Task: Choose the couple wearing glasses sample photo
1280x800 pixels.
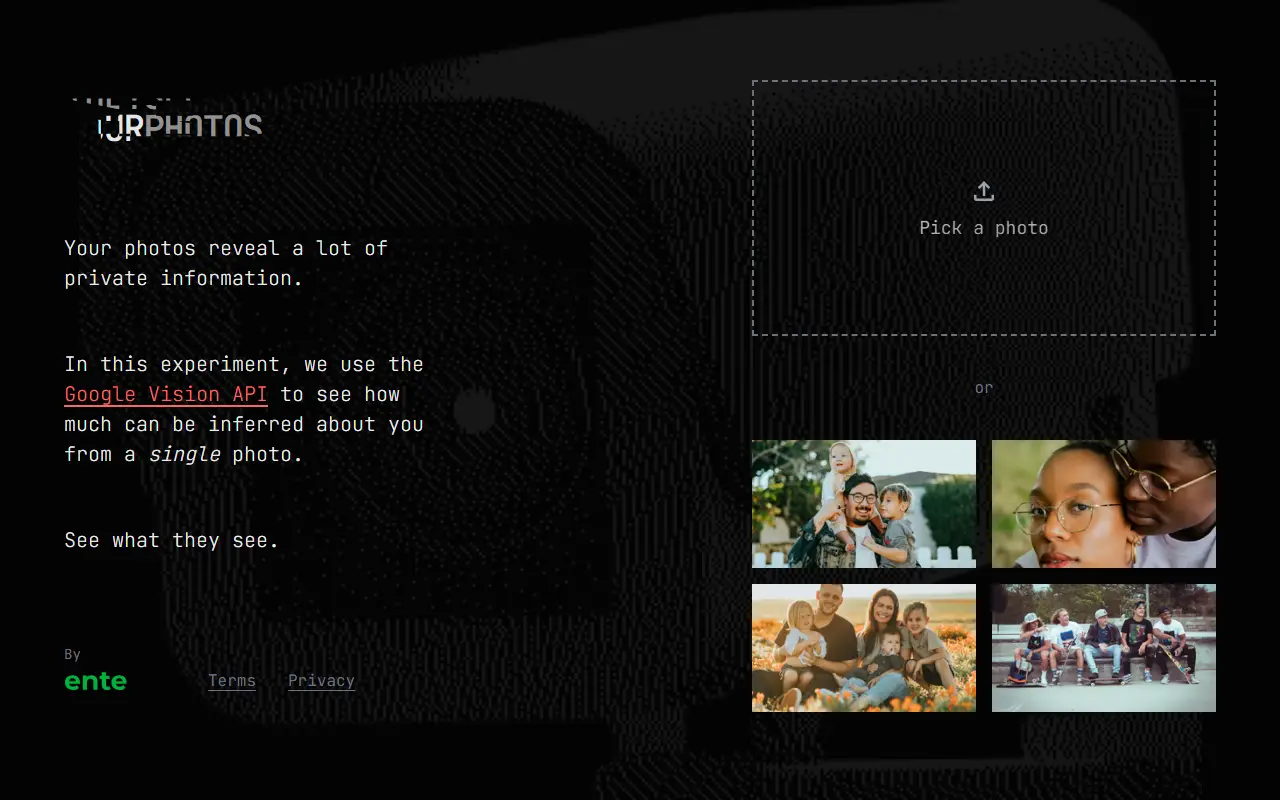Action: point(1104,504)
